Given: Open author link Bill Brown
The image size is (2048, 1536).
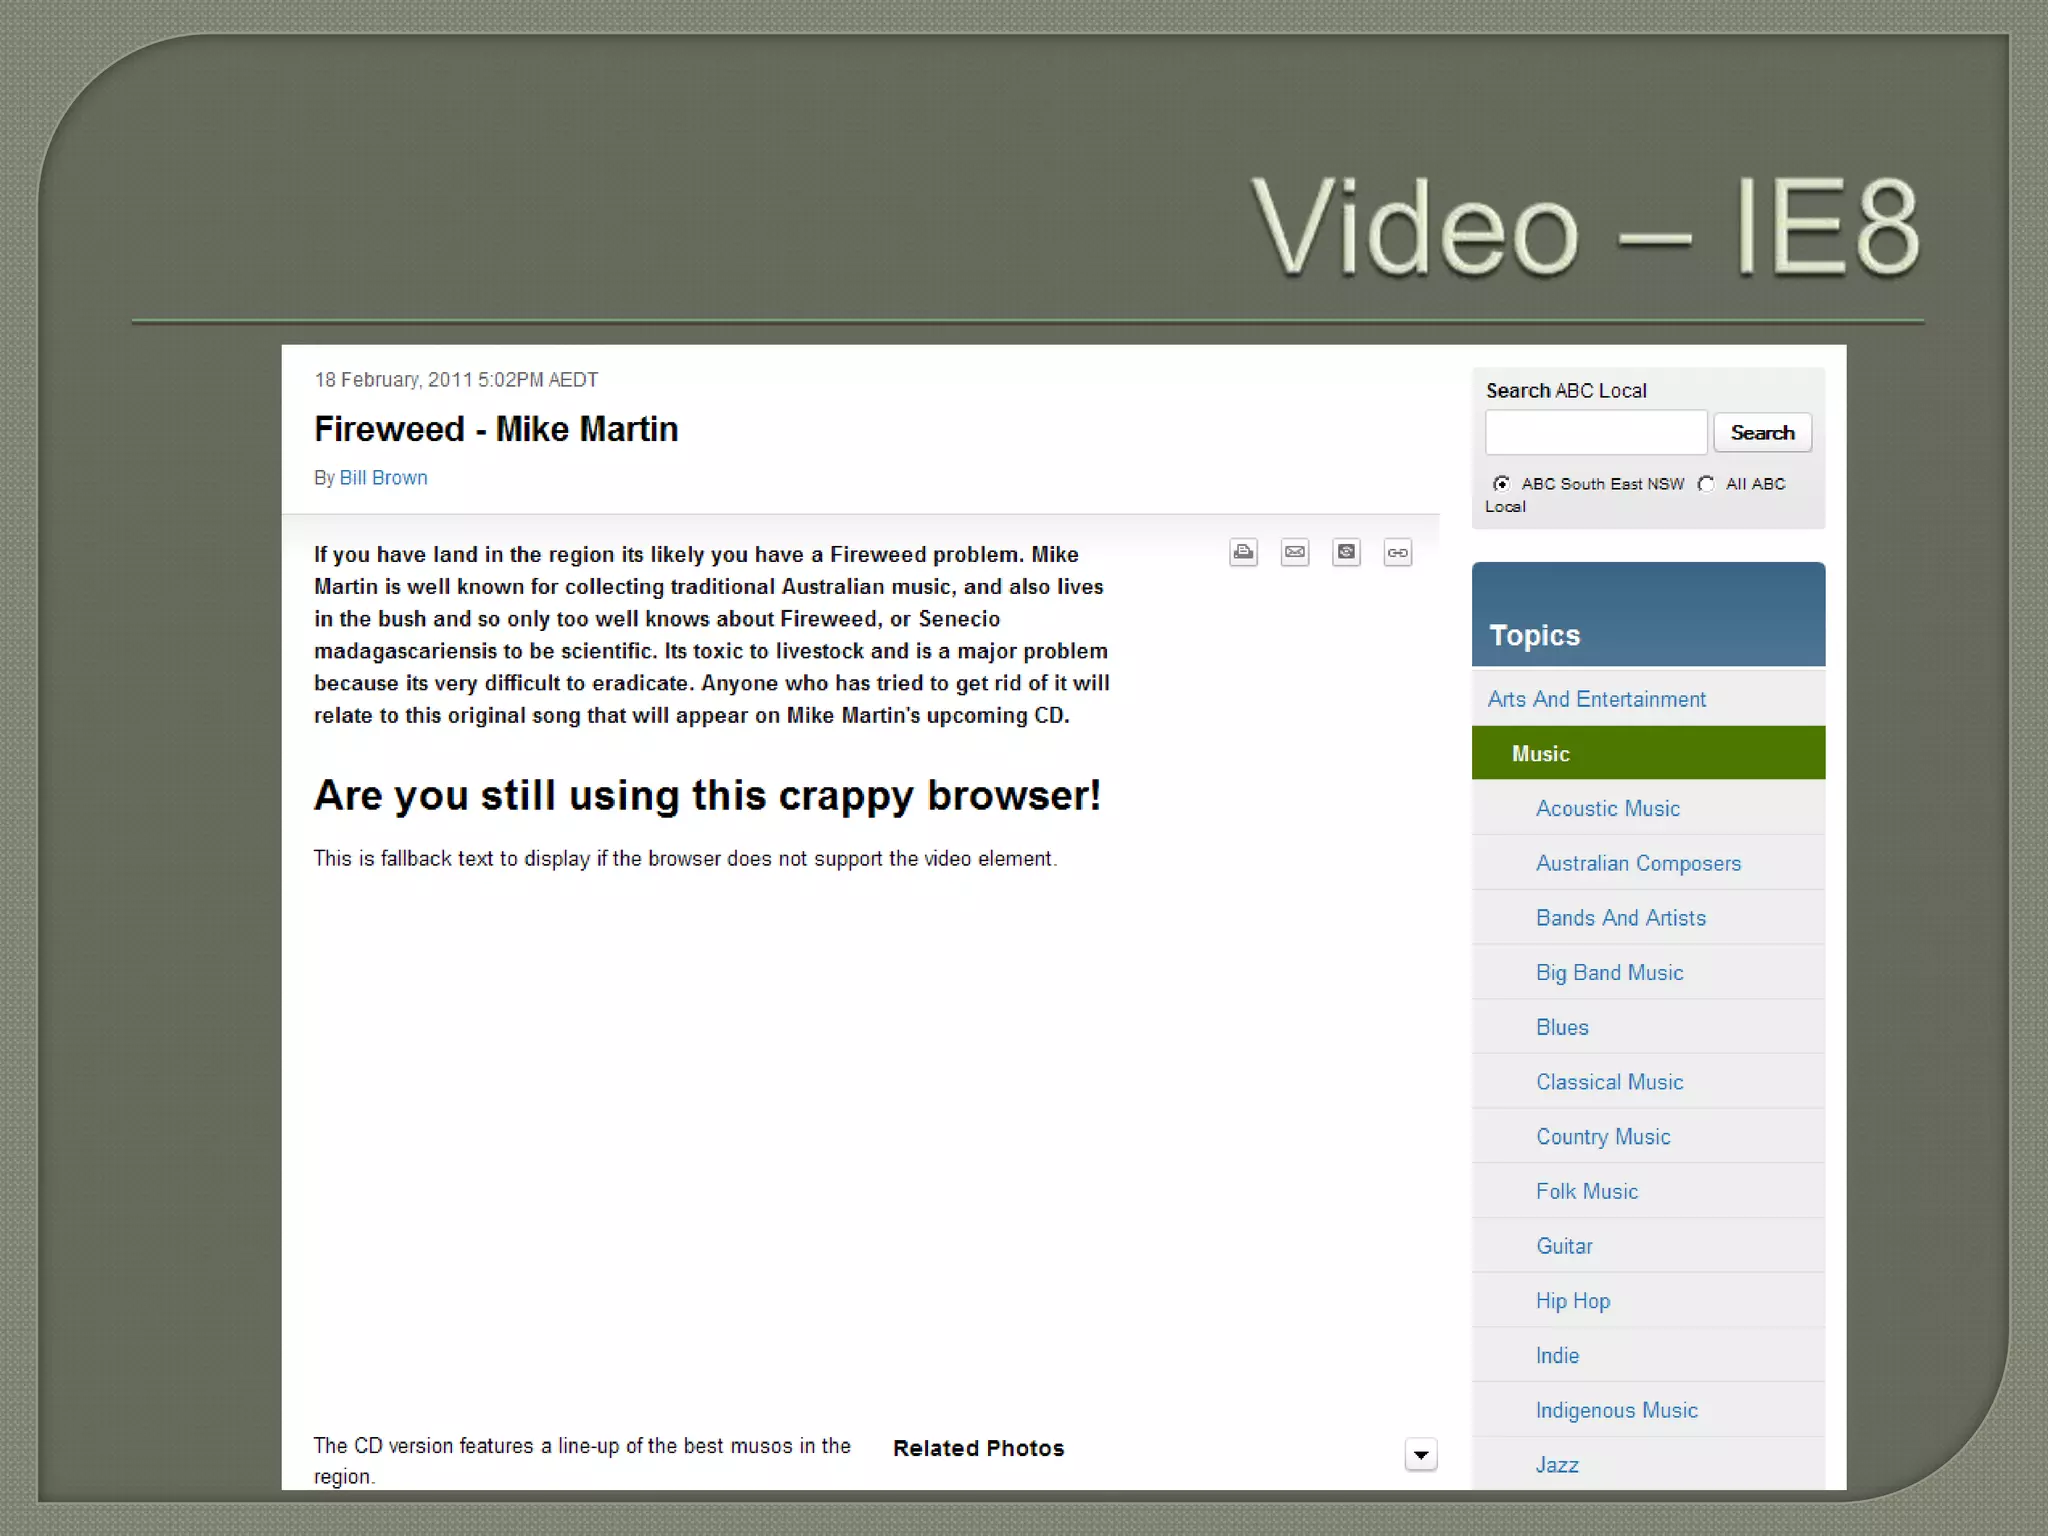Looking at the screenshot, I should click(x=383, y=478).
